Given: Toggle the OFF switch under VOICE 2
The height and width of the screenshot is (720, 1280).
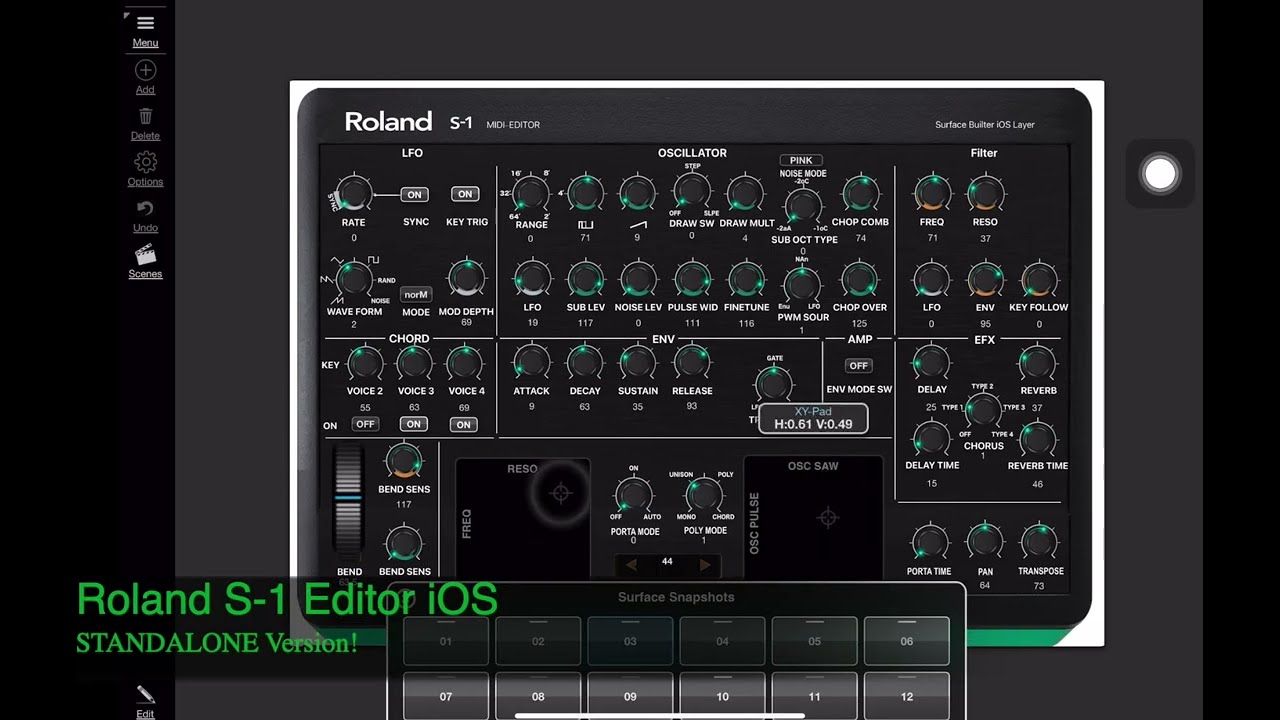Looking at the screenshot, I should tap(365, 424).
